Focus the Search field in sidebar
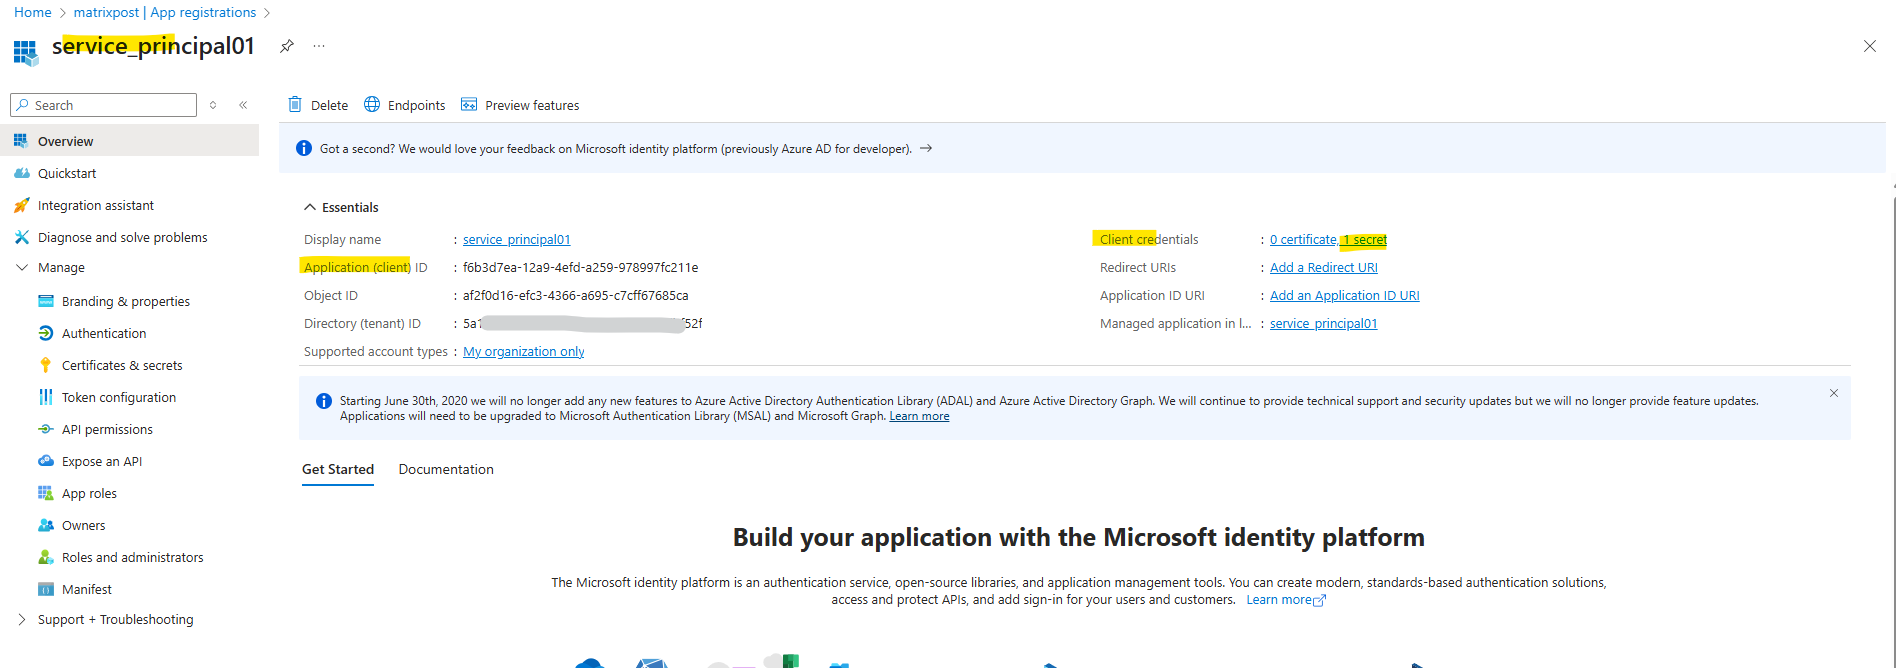The image size is (1896, 668). 103,105
